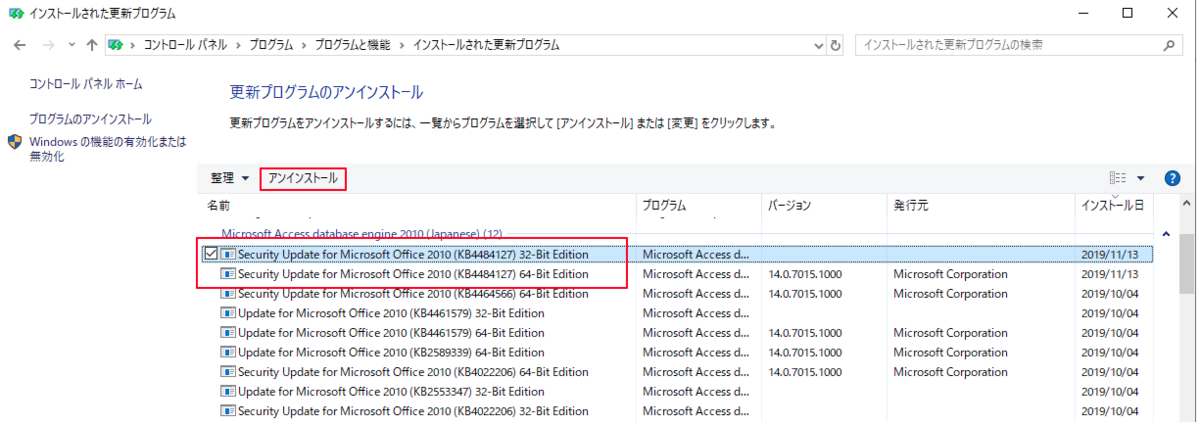
Task: Click icon of KB4022206 32-Bit Edition row
Action: coord(228,411)
